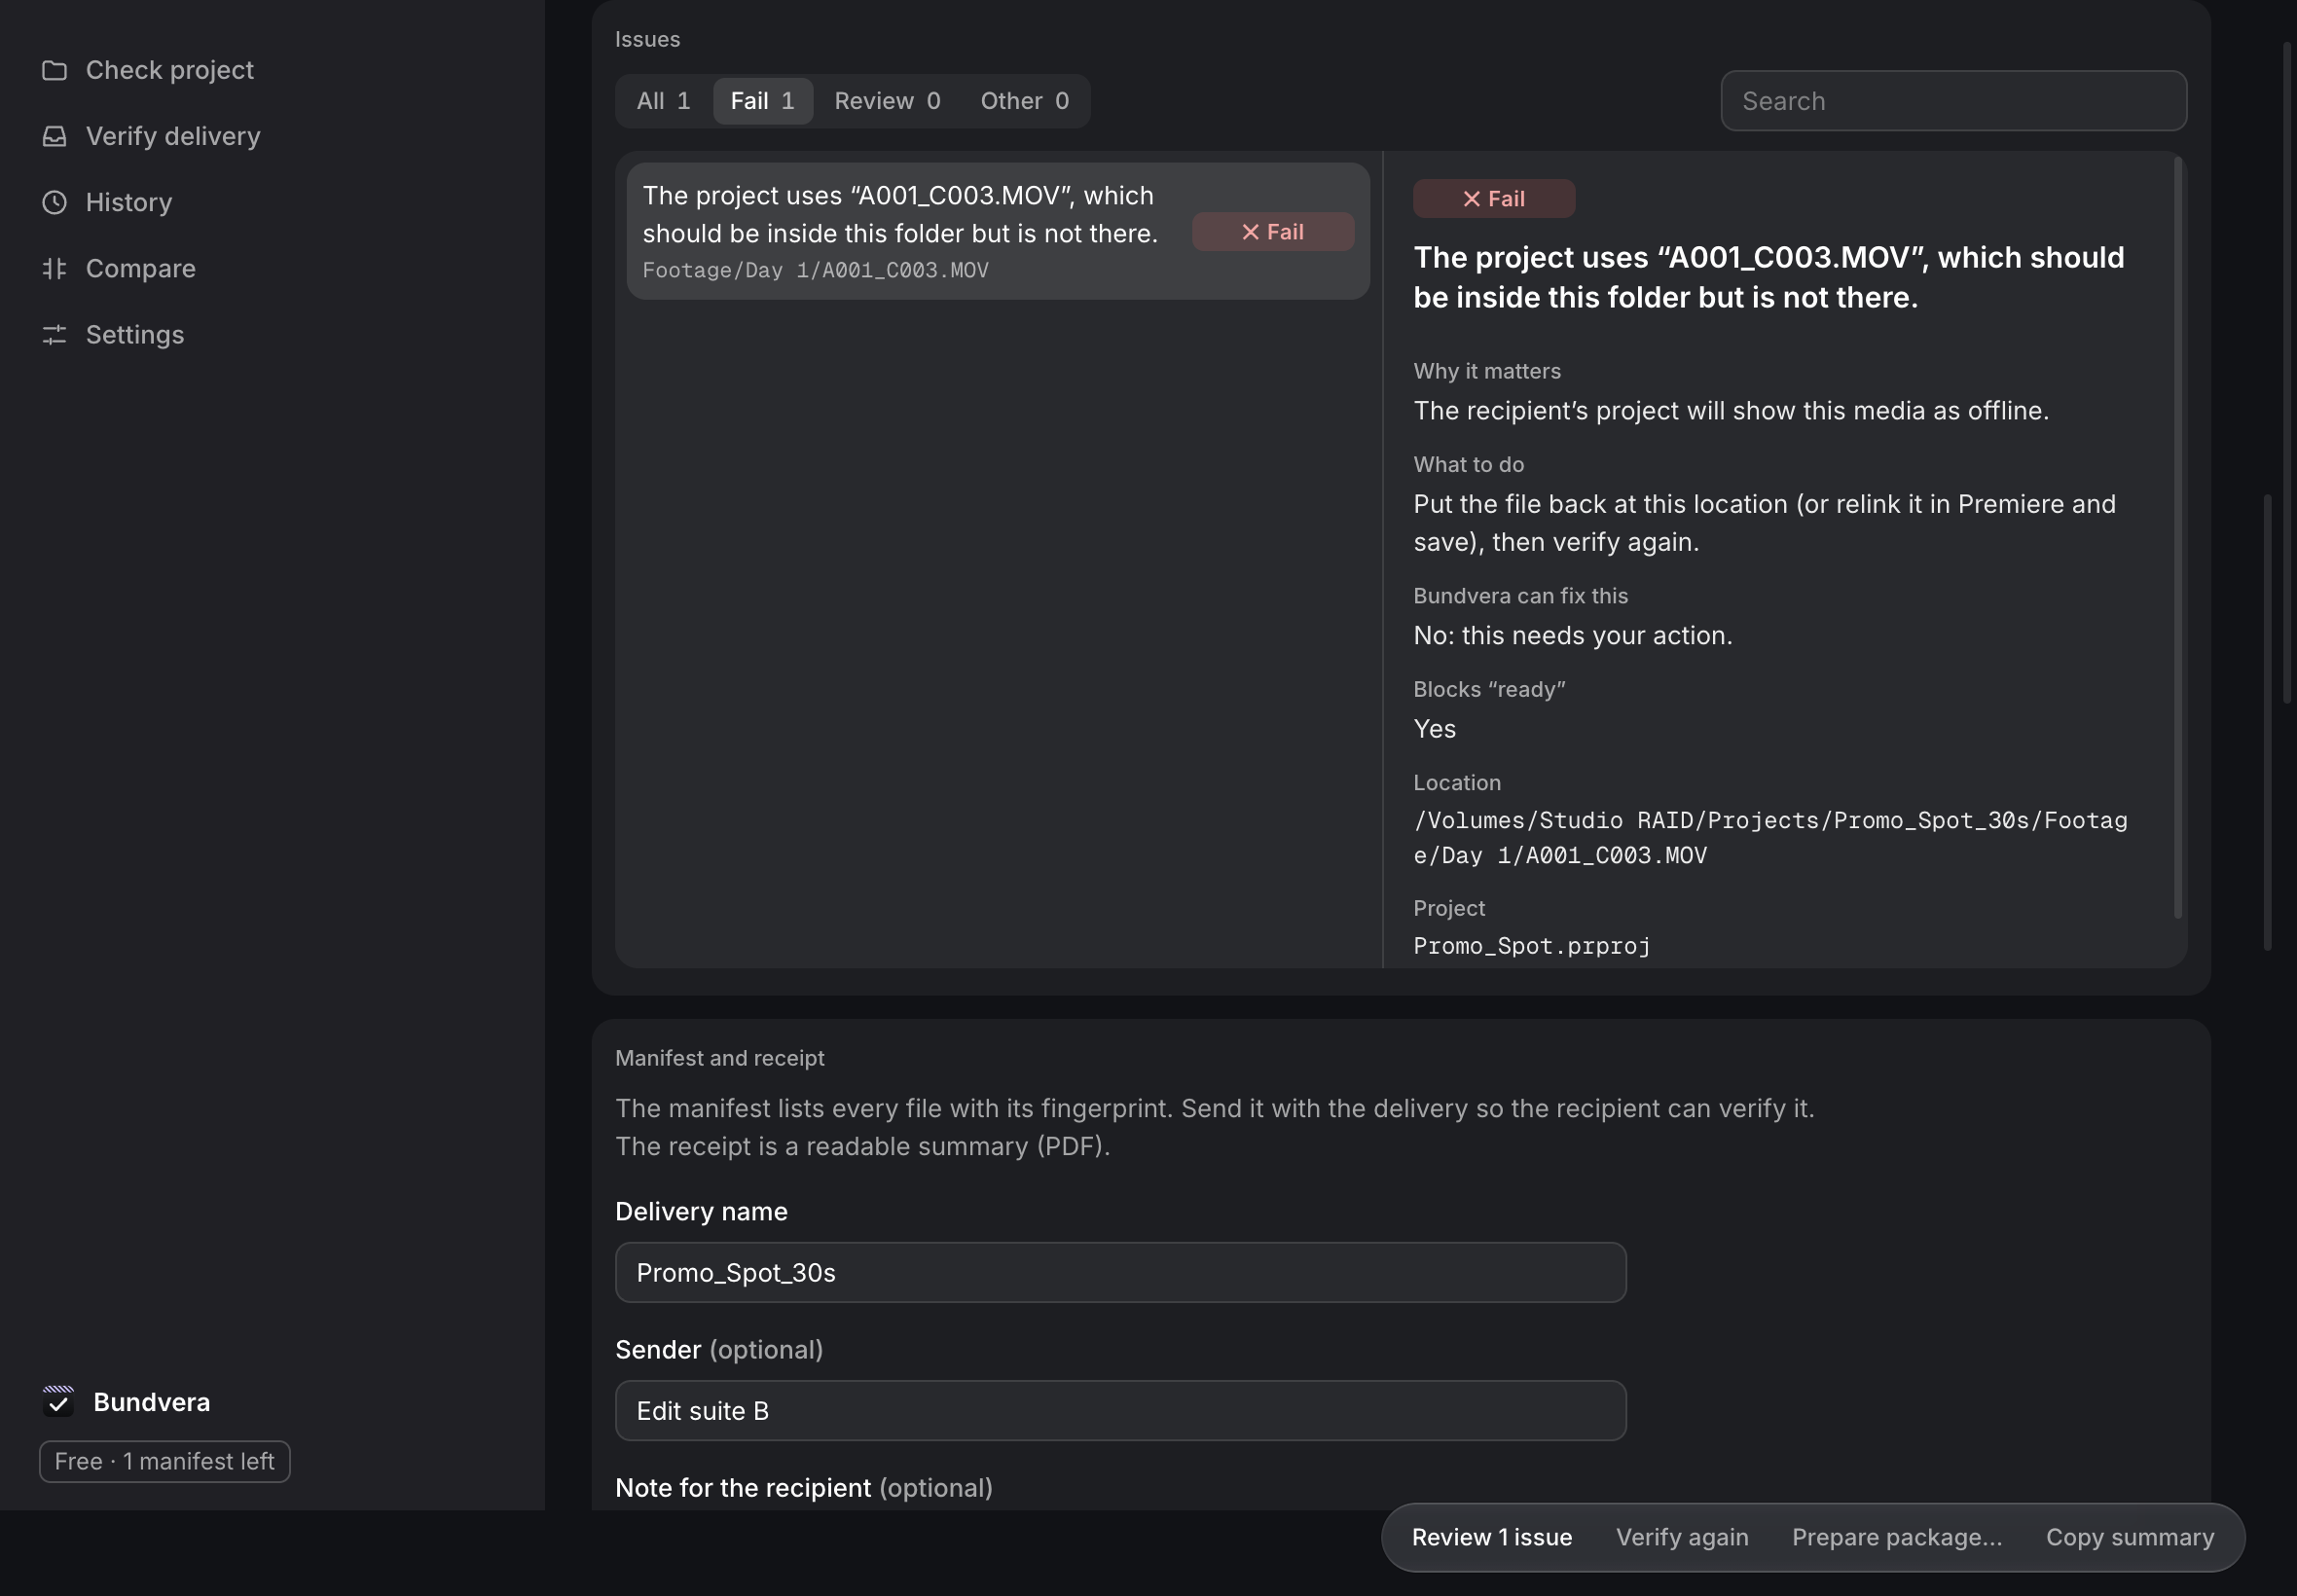Click the Settings sliders icon
Image resolution: width=2297 pixels, height=1596 pixels.
coord(54,334)
